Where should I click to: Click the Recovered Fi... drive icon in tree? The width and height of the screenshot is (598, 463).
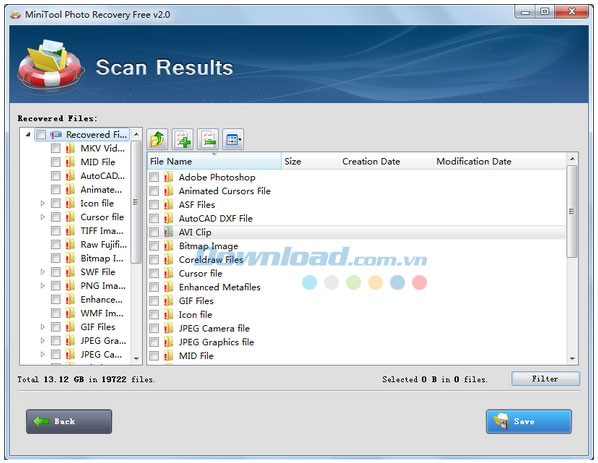[56, 135]
